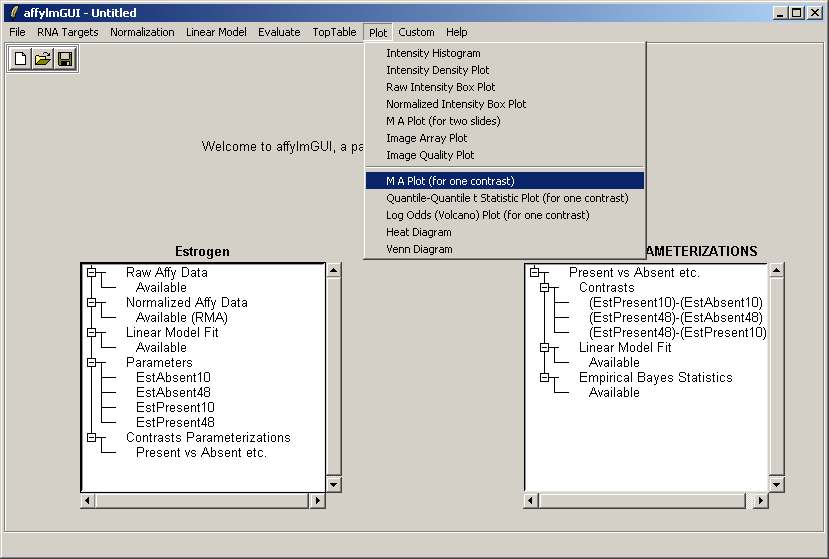The height and width of the screenshot is (559, 829).
Task: Open the TopTable menu
Action: tap(334, 32)
